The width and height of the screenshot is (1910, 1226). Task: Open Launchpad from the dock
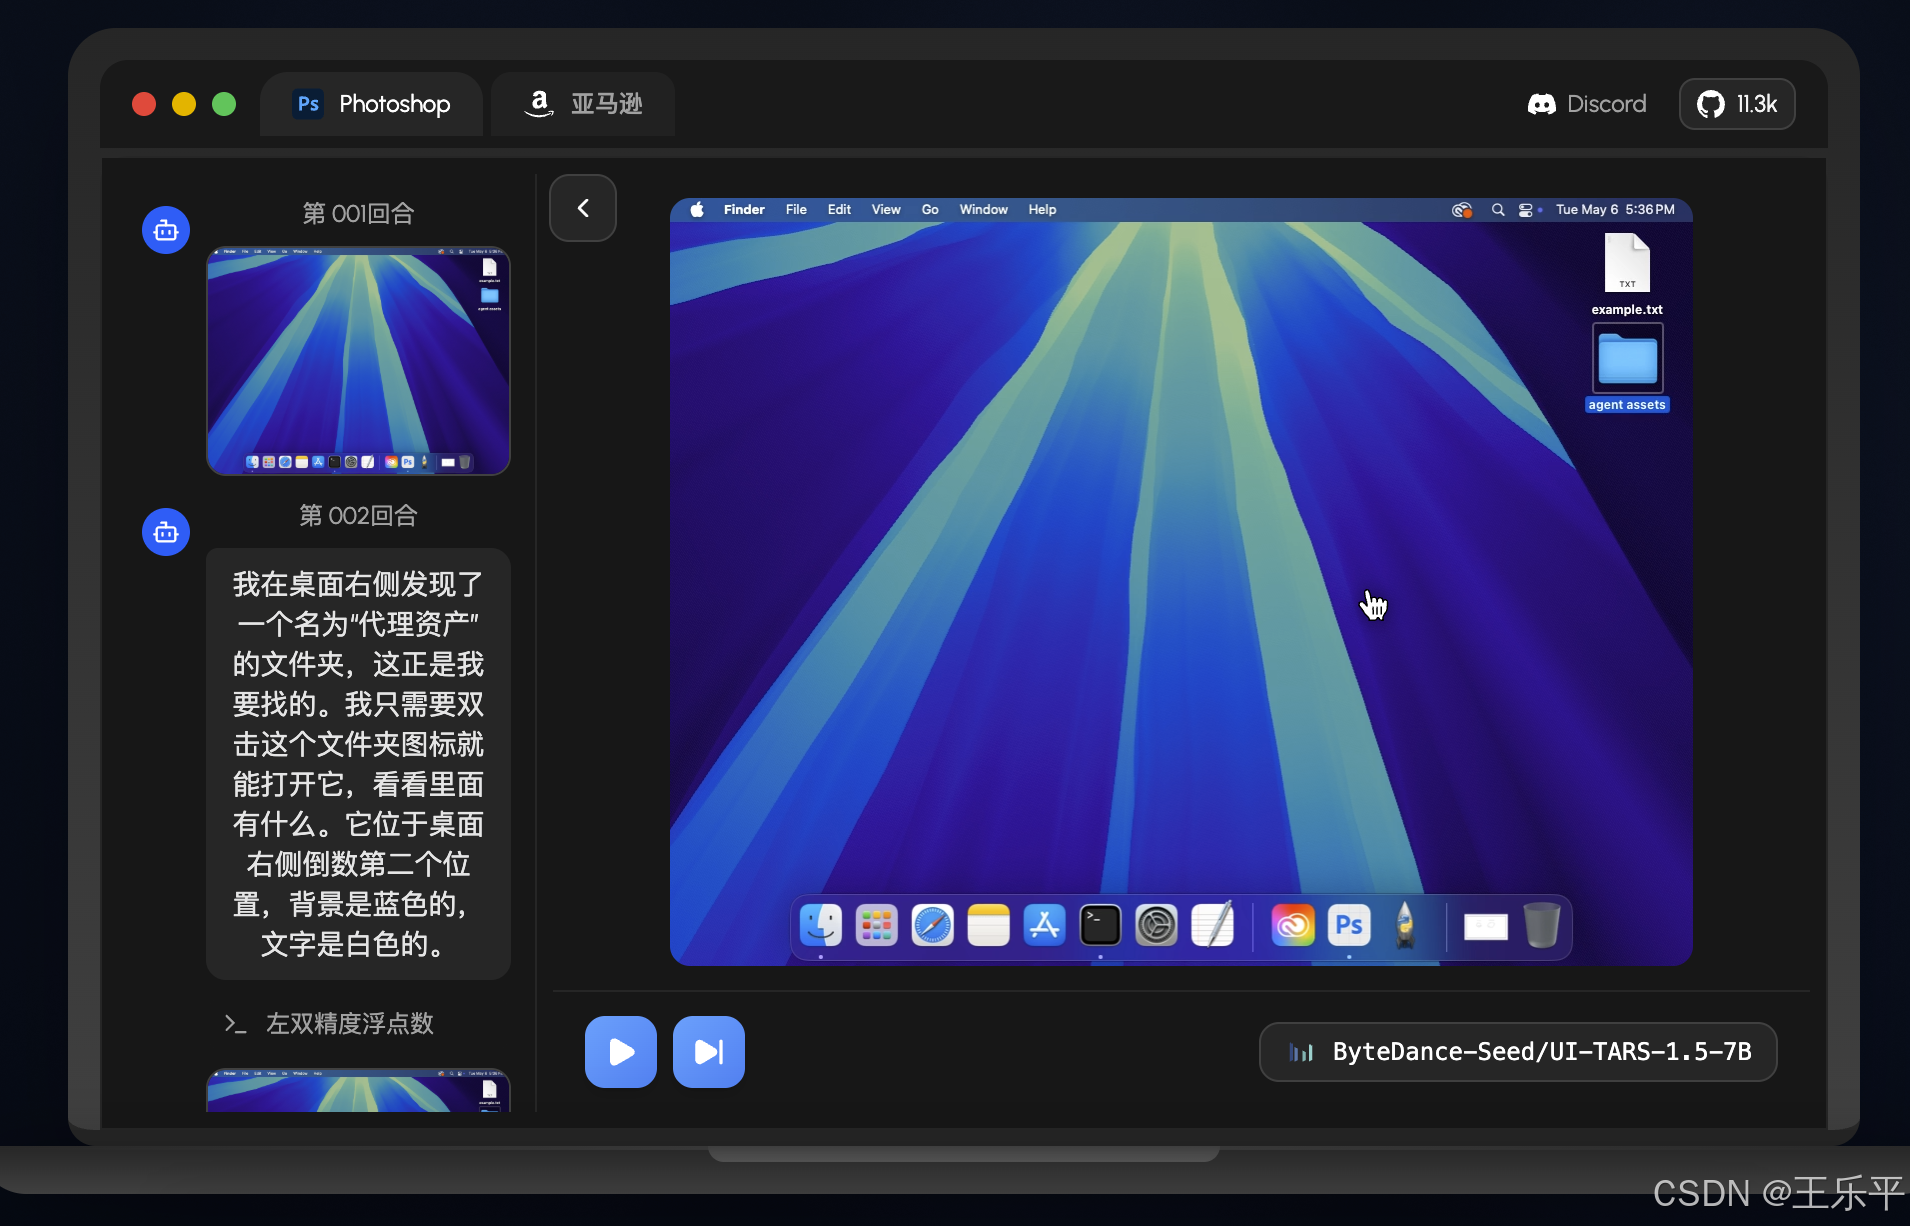[876, 926]
